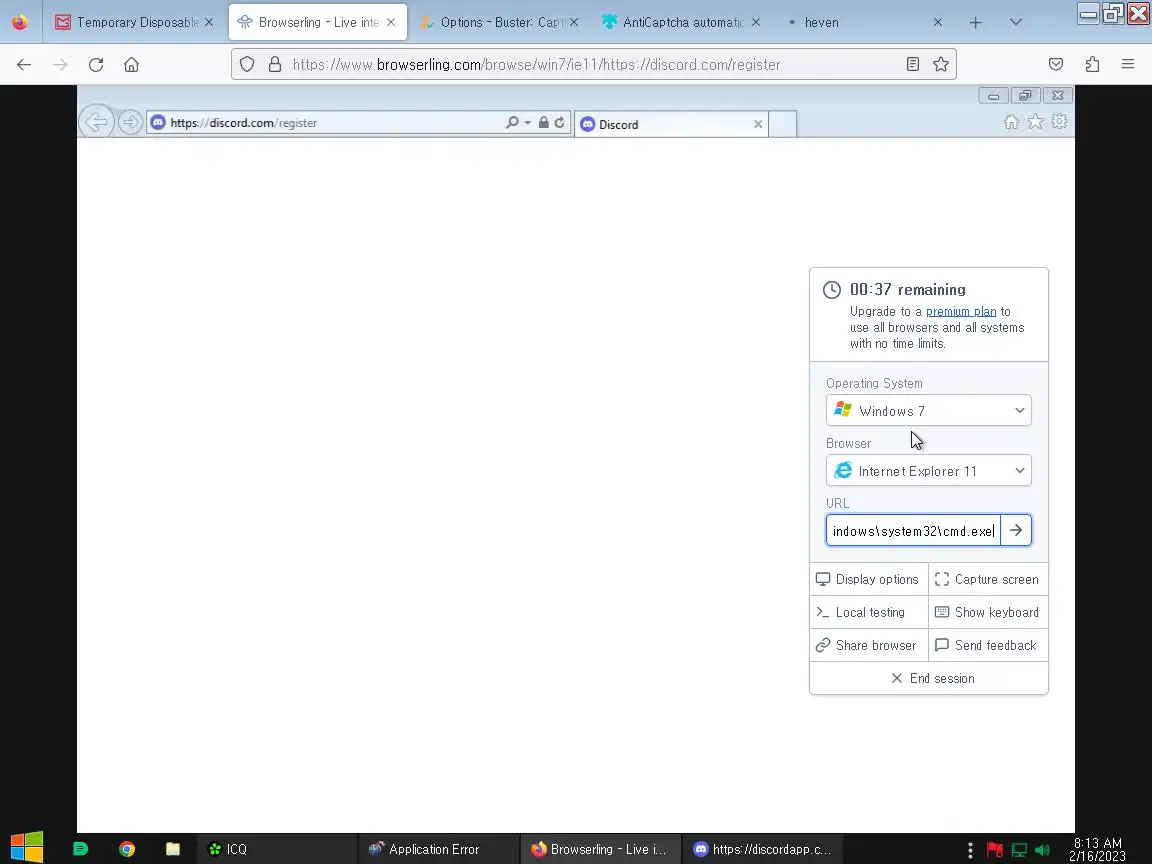This screenshot has height=864, width=1152.
Task: Open the Firefox application menu
Action: tap(1128, 65)
